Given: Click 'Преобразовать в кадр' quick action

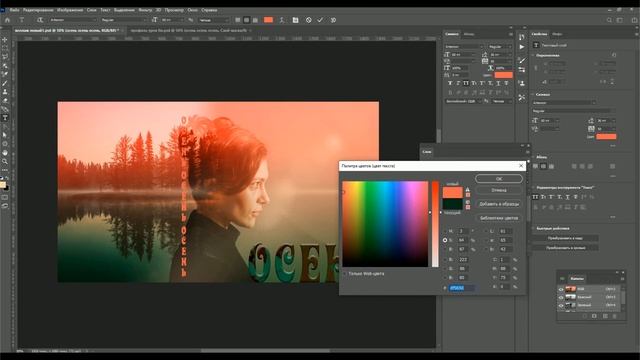Looking at the screenshot, I should tap(565, 238).
